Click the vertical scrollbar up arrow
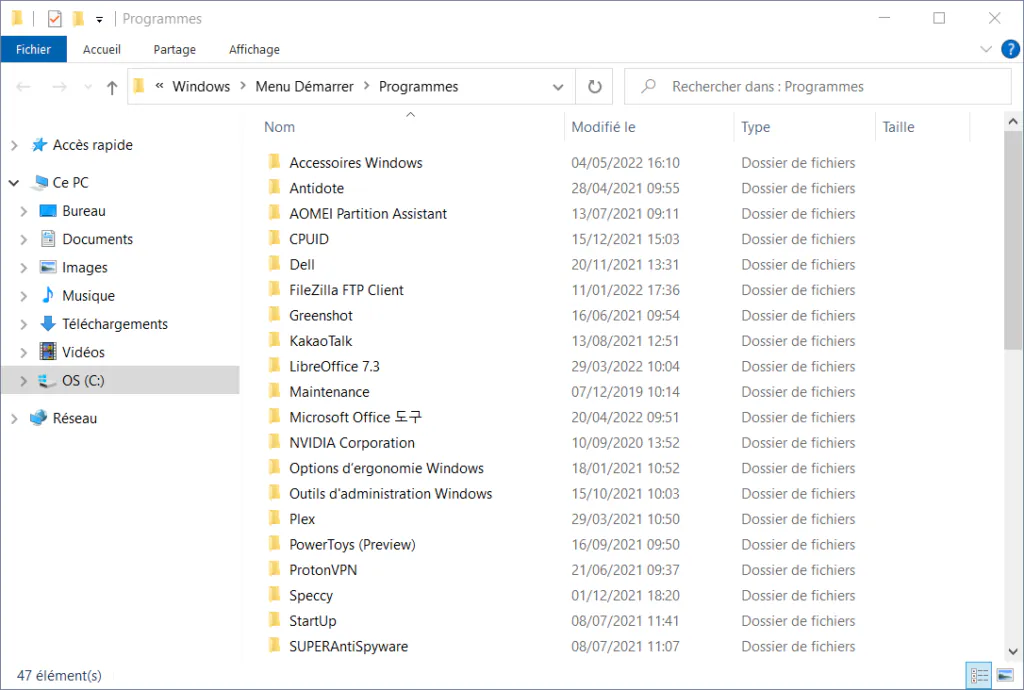The height and width of the screenshot is (690, 1024). click(1013, 121)
